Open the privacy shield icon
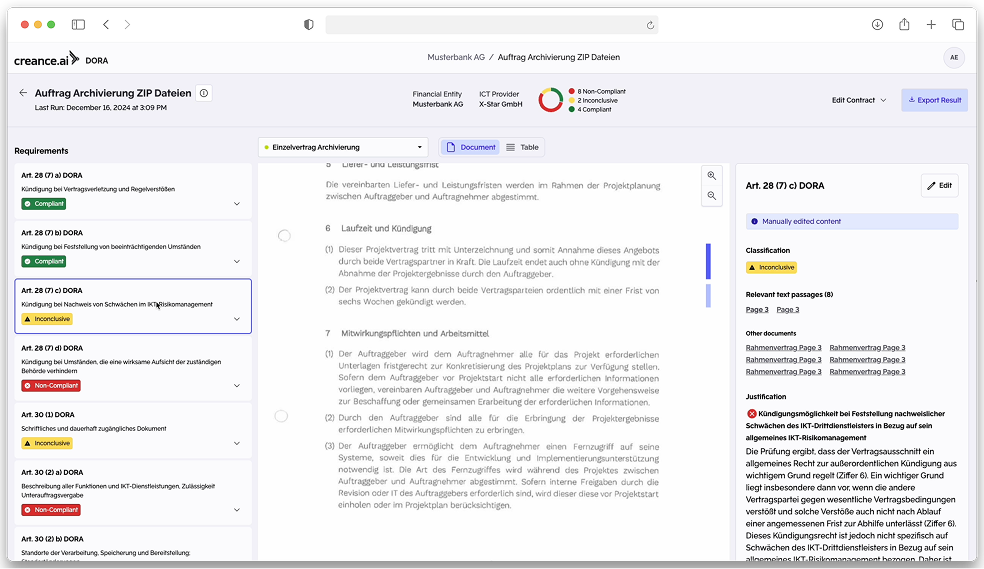The image size is (984, 569). tap(308, 25)
